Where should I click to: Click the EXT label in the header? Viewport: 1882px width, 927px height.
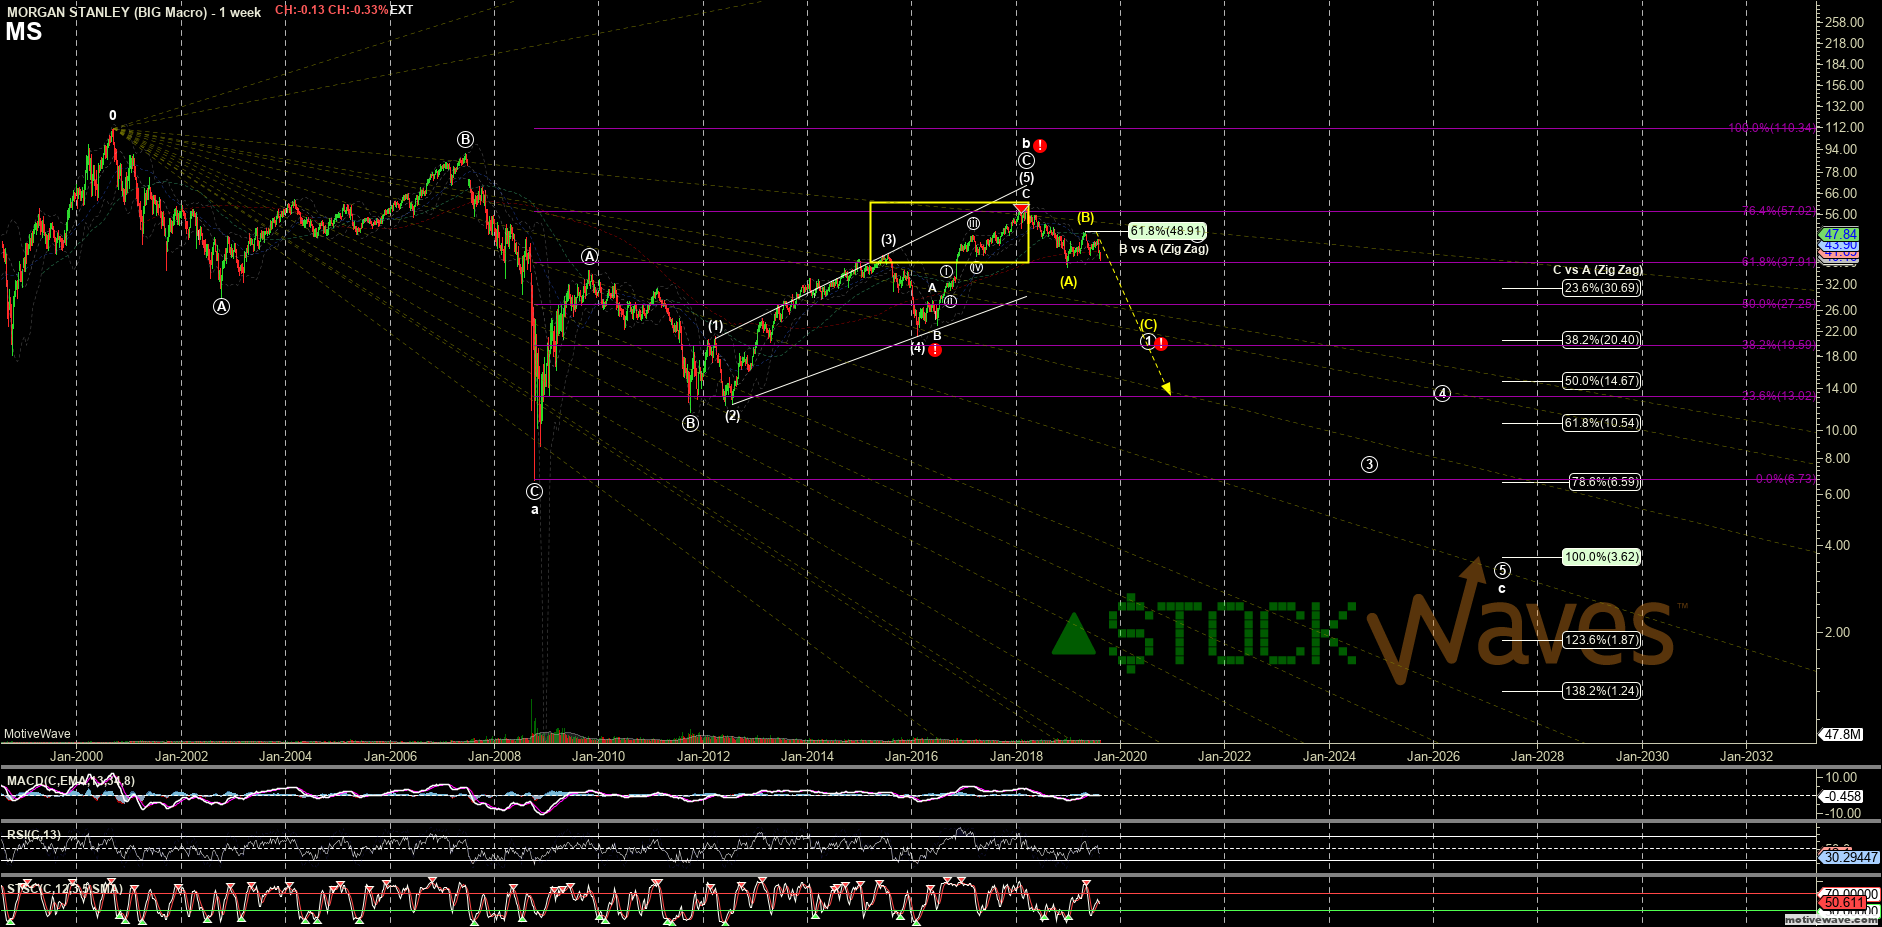[401, 9]
